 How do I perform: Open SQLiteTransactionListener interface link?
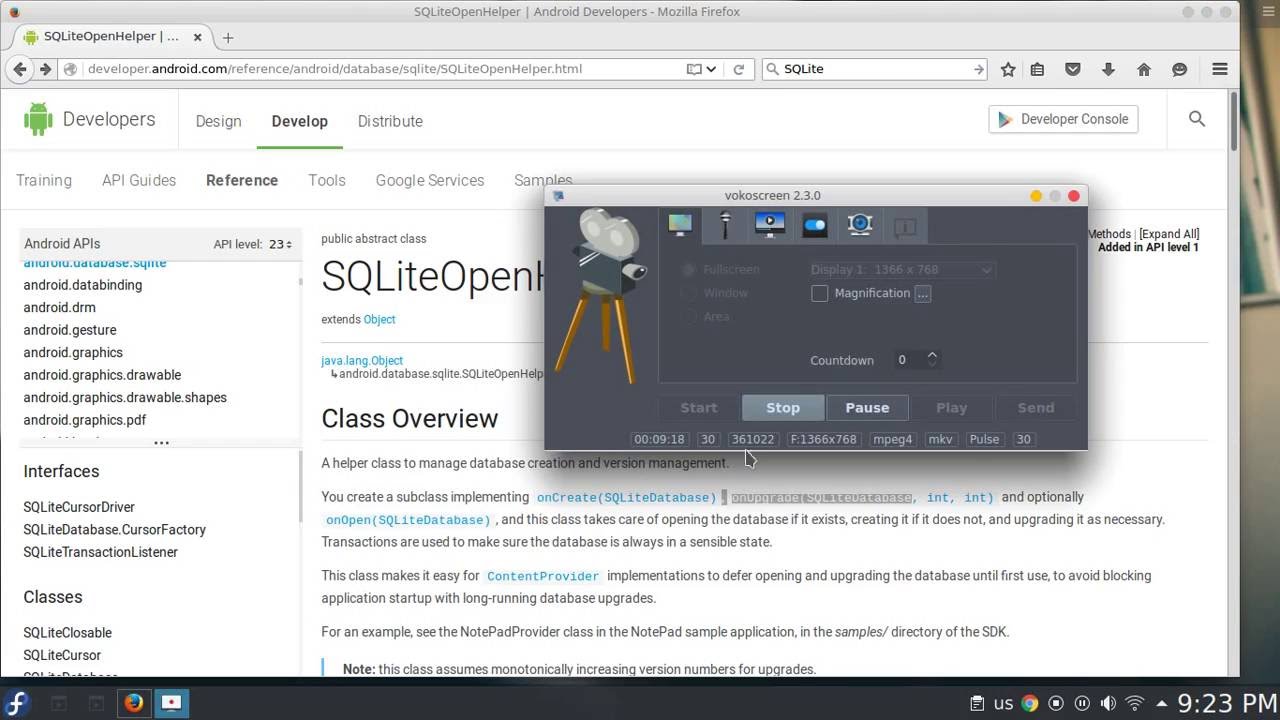click(x=100, y=552)
